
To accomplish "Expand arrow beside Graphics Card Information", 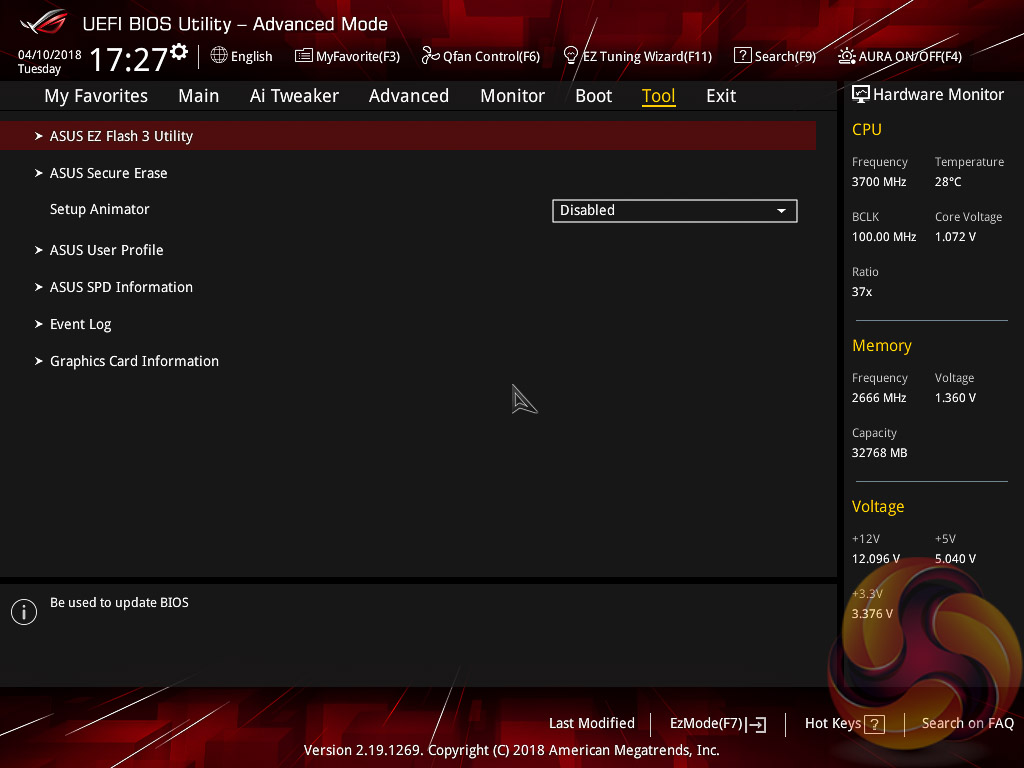I will [39, 361].
